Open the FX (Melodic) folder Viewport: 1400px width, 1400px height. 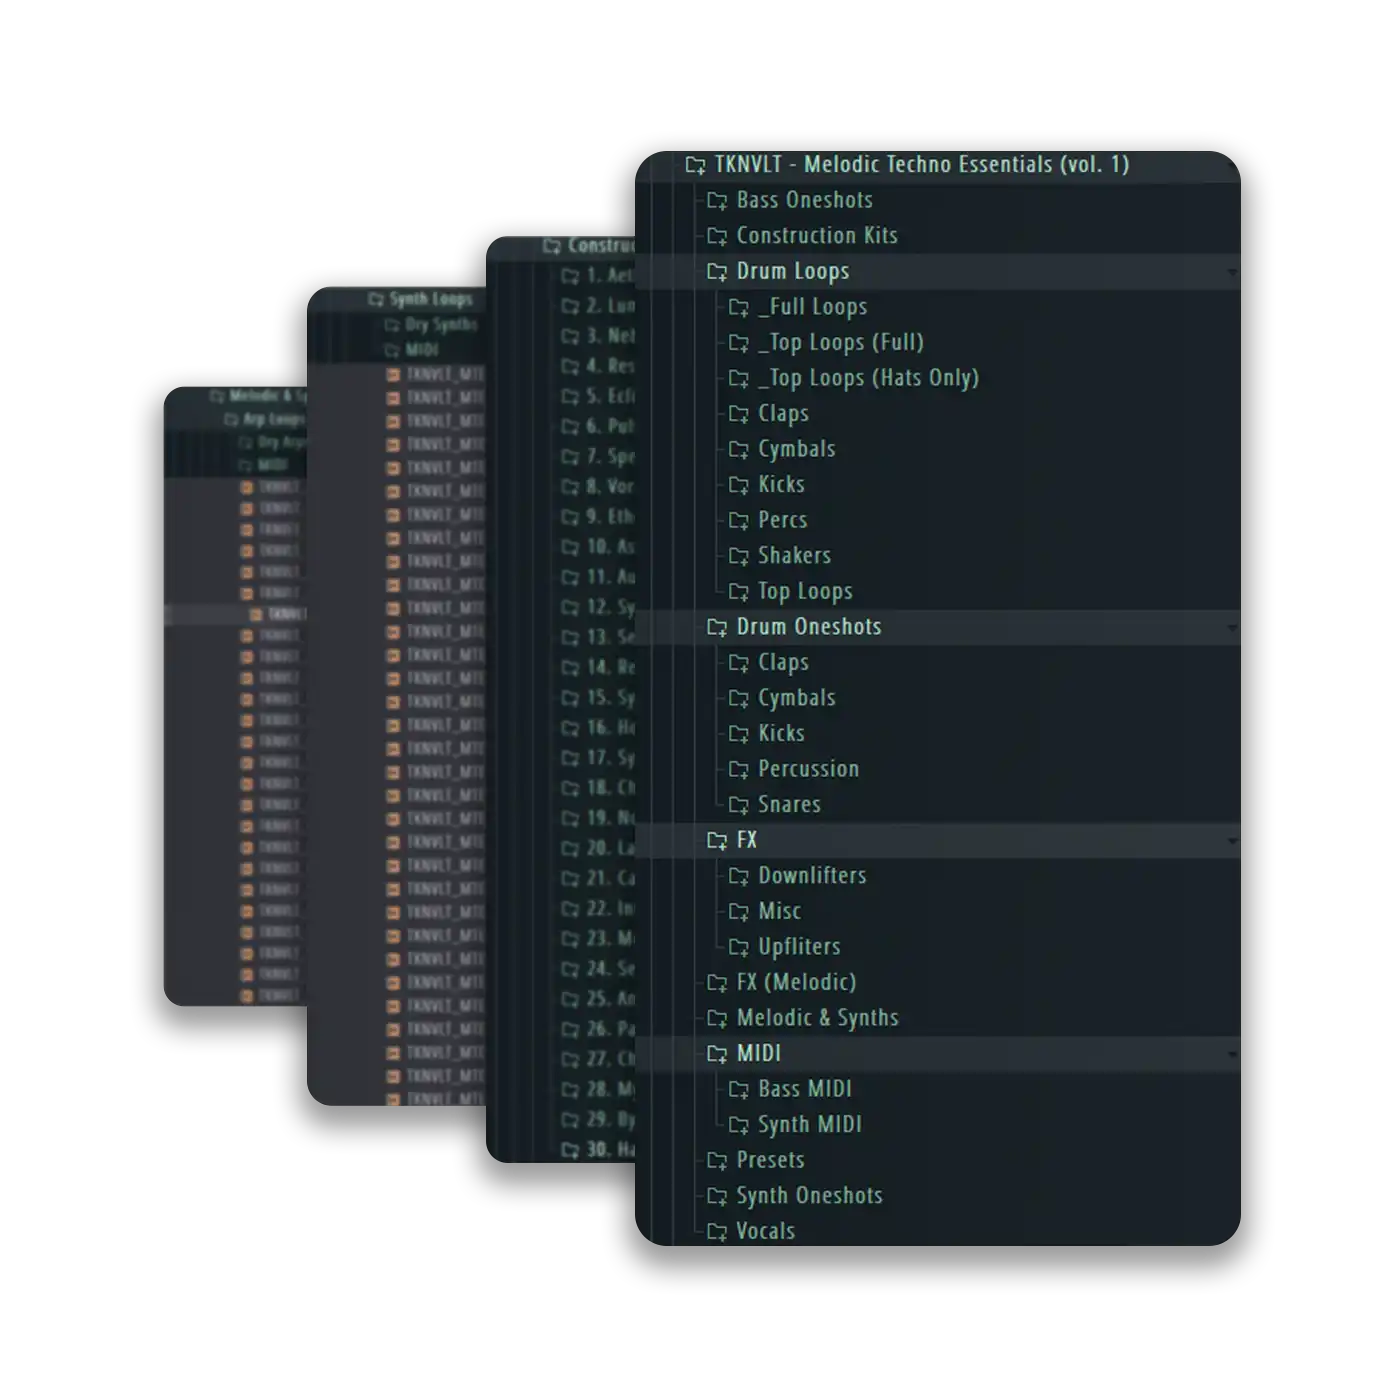[796, 982]
